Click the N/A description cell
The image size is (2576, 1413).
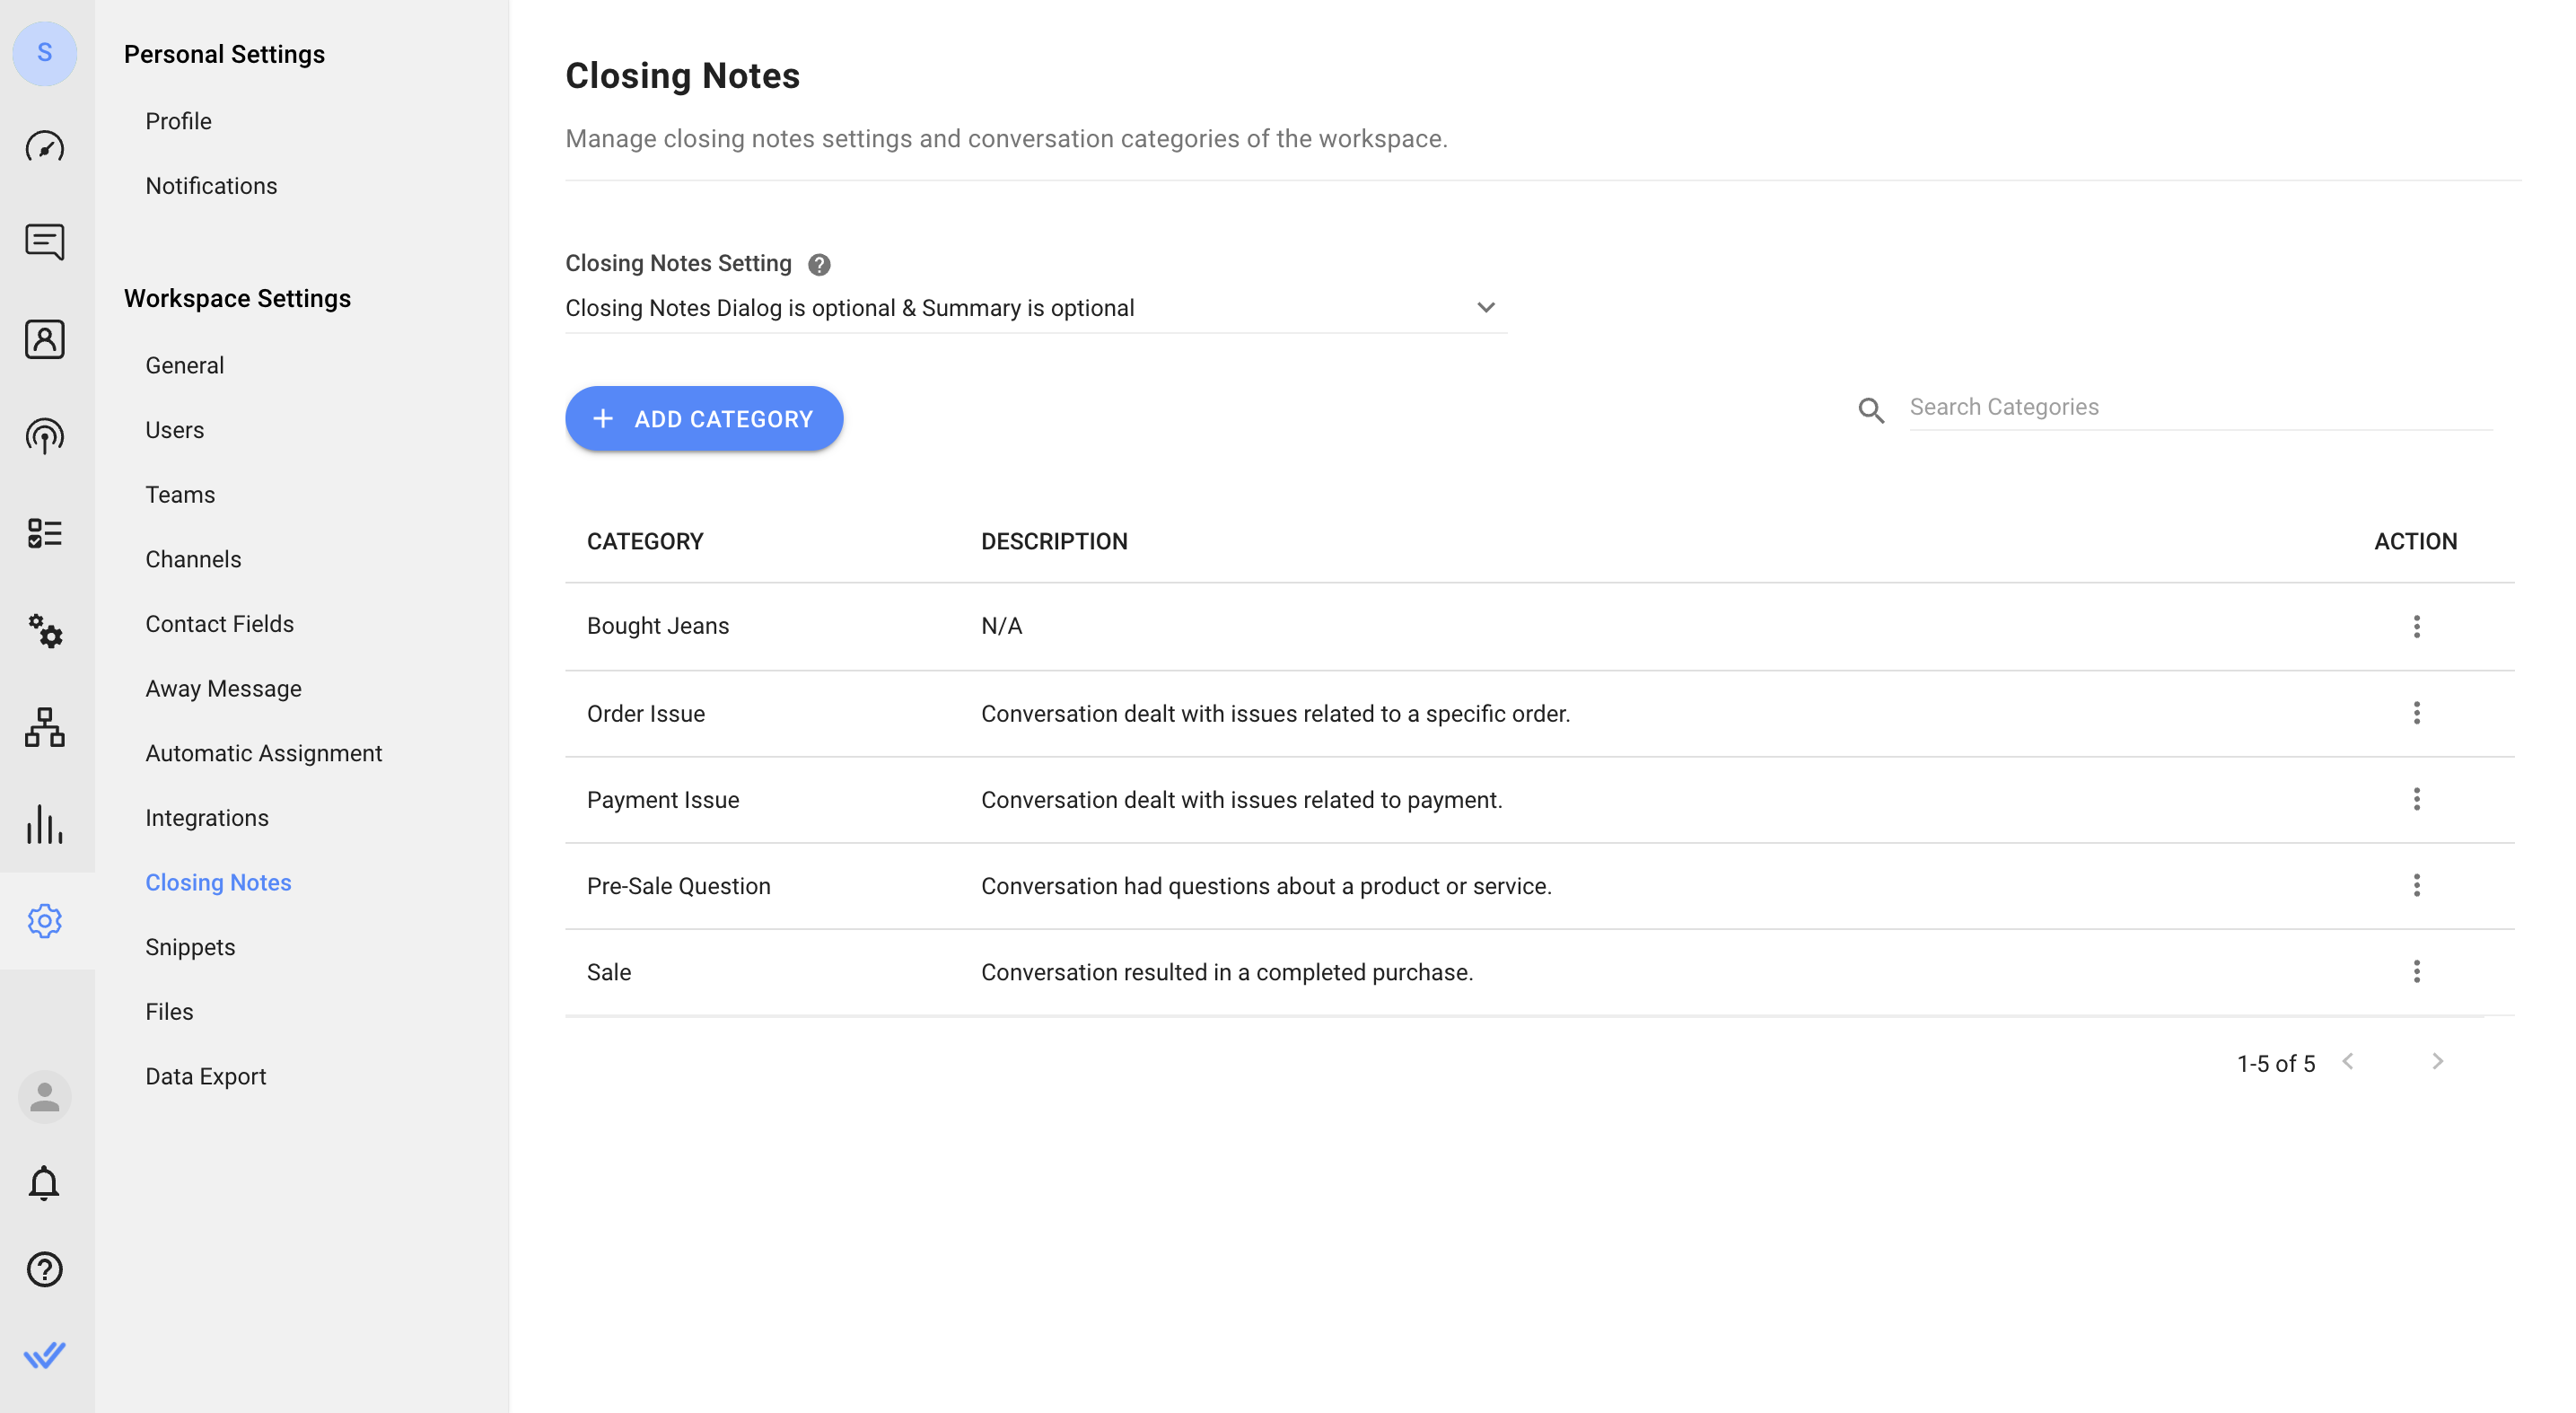(x=1001, y=626)
